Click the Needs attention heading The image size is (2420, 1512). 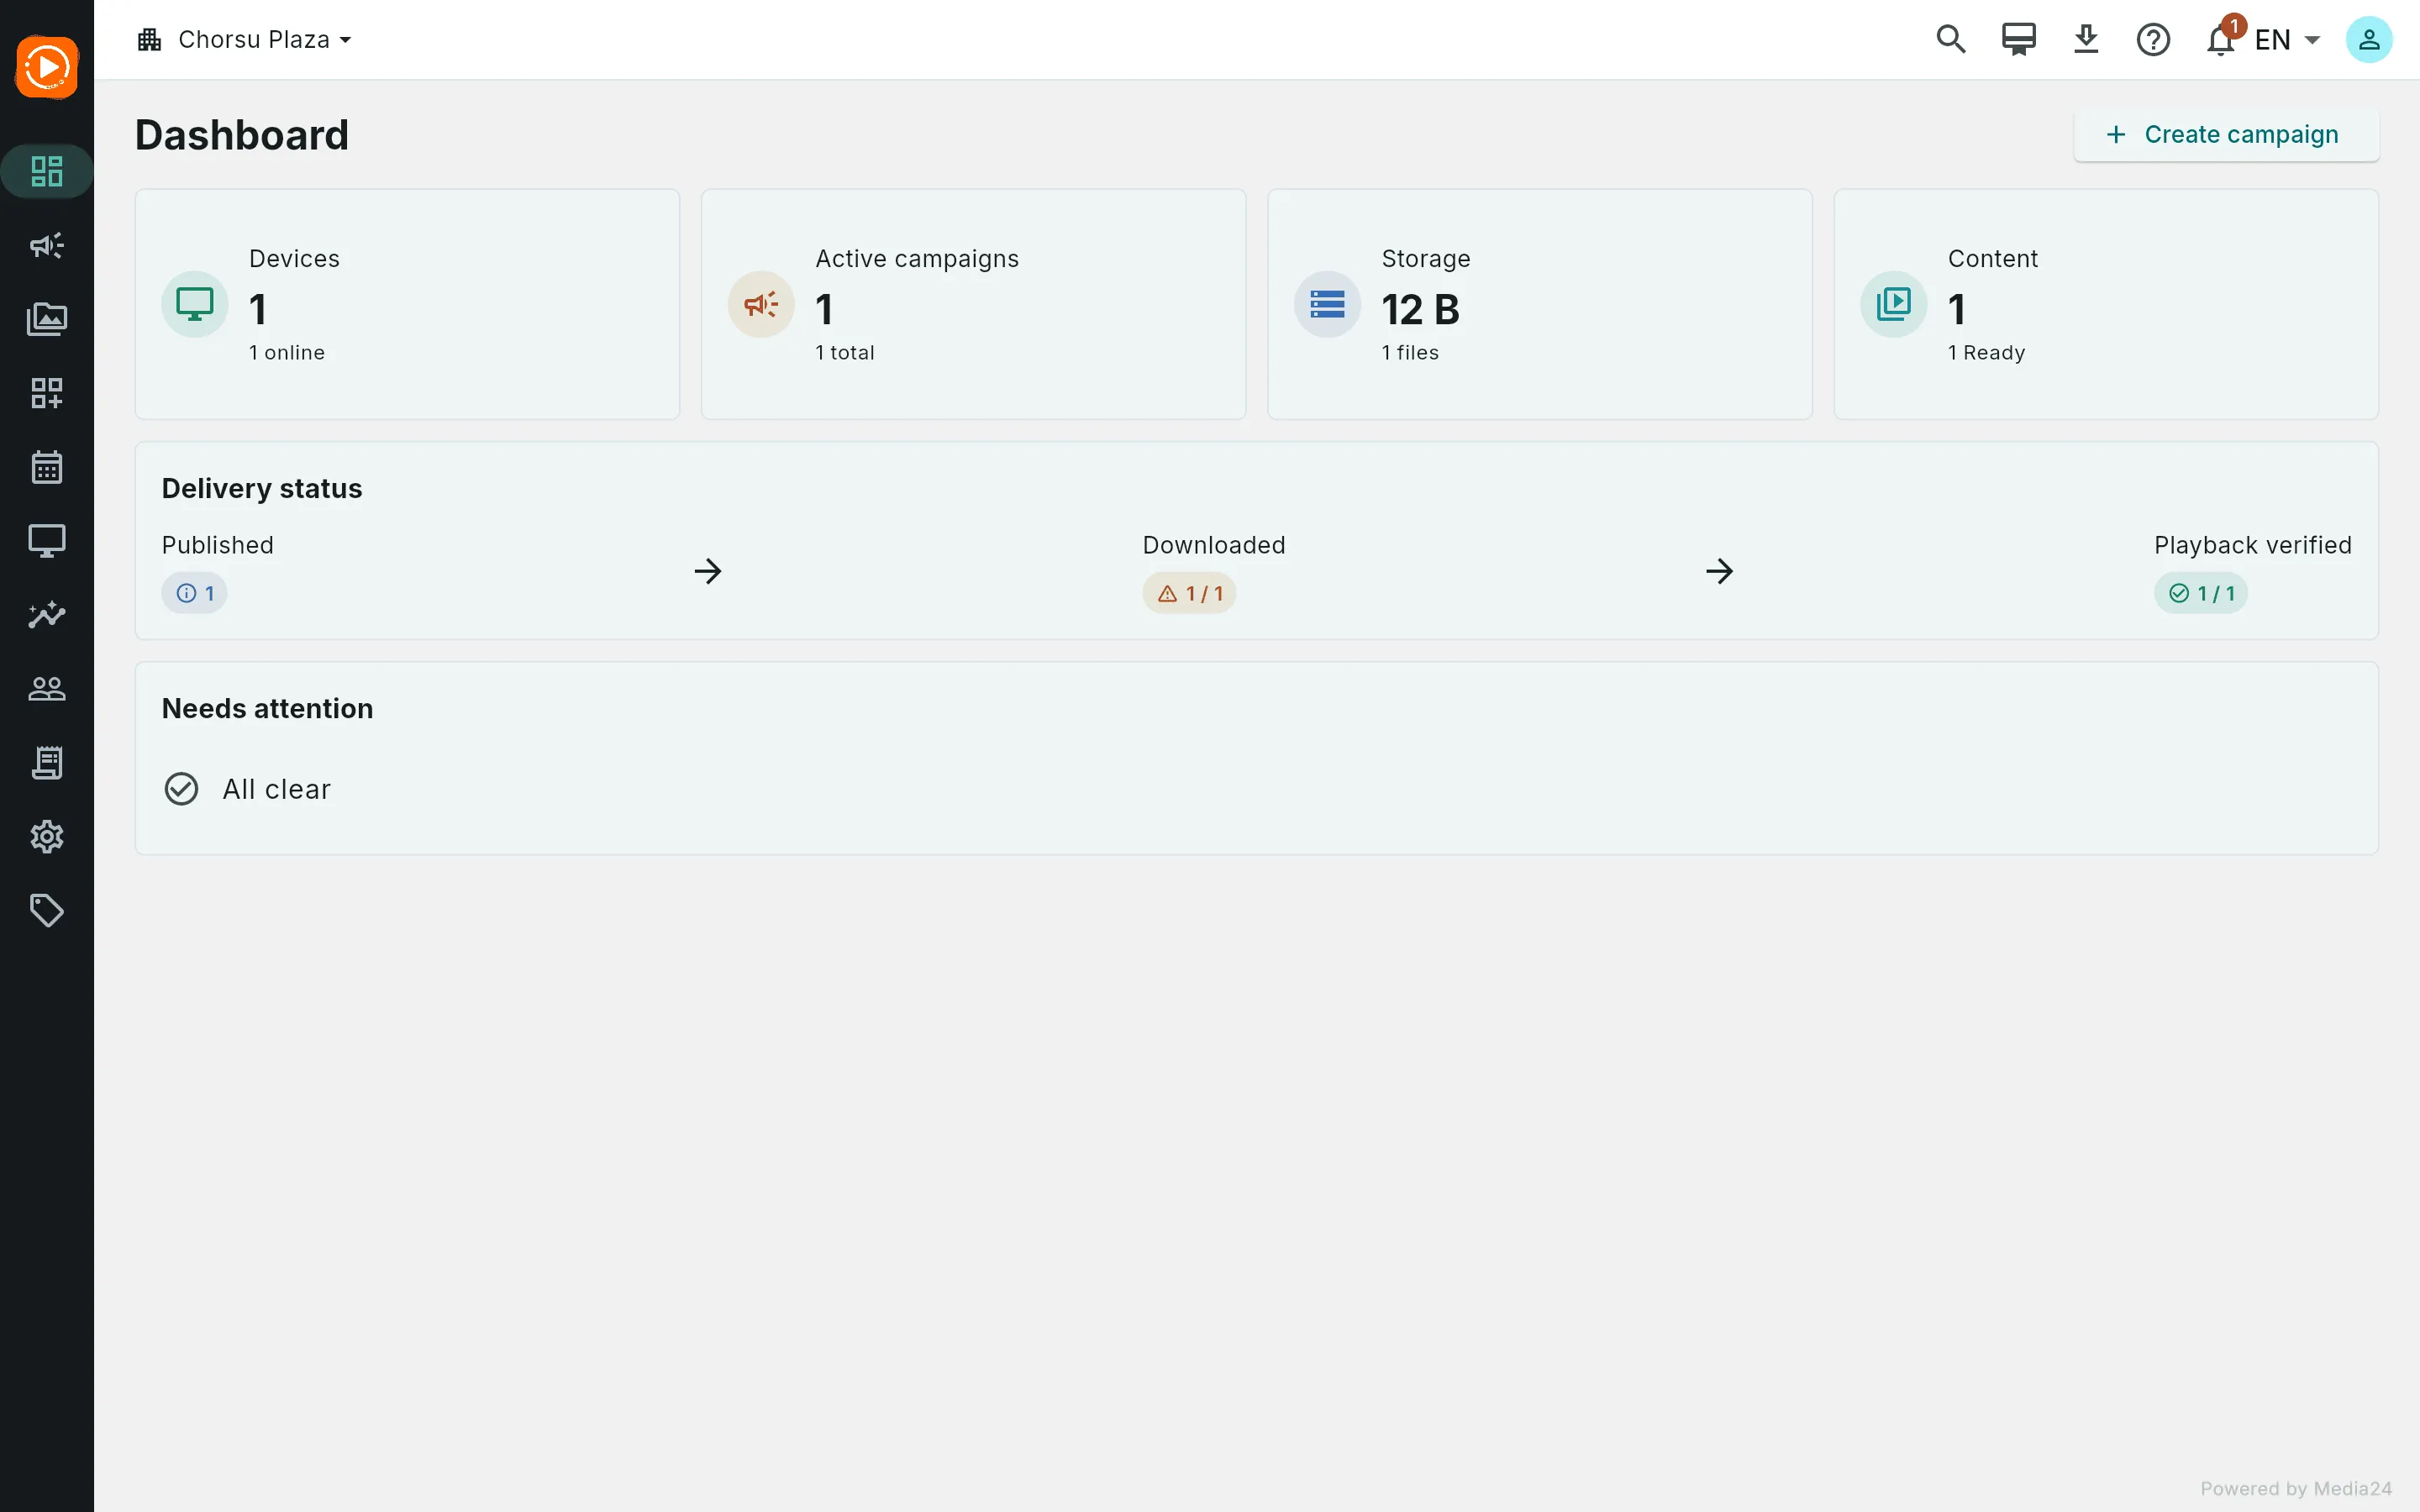click(x=267, y=708)
